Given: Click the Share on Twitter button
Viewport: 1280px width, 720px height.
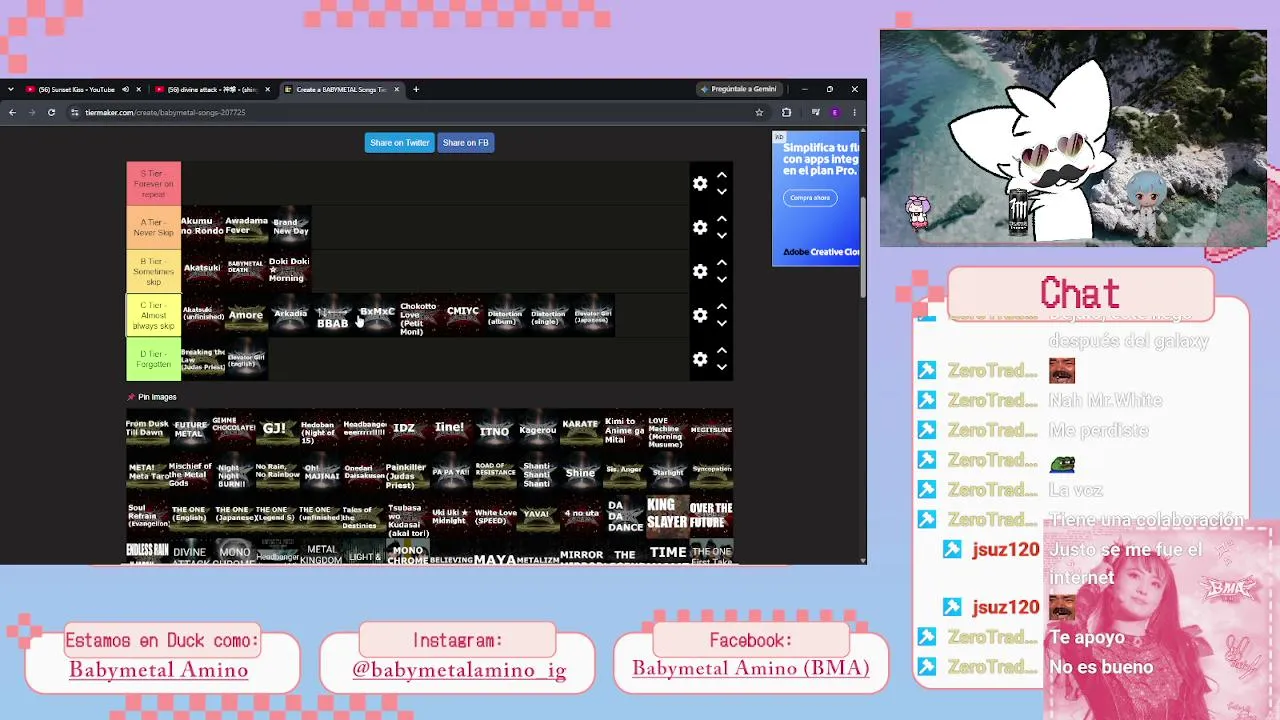Looking at the screenshot, I should [400, 143].
